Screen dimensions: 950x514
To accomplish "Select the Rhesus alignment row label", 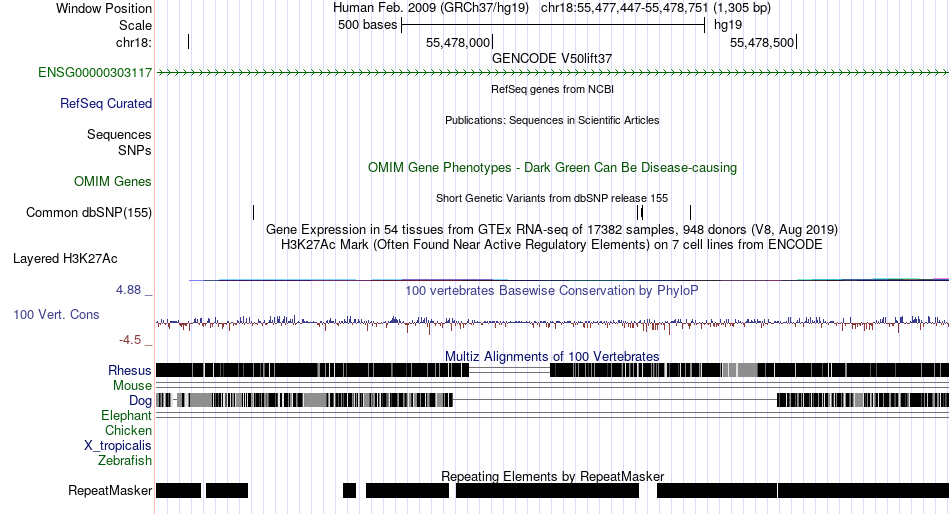I will (x=130, y=371).
